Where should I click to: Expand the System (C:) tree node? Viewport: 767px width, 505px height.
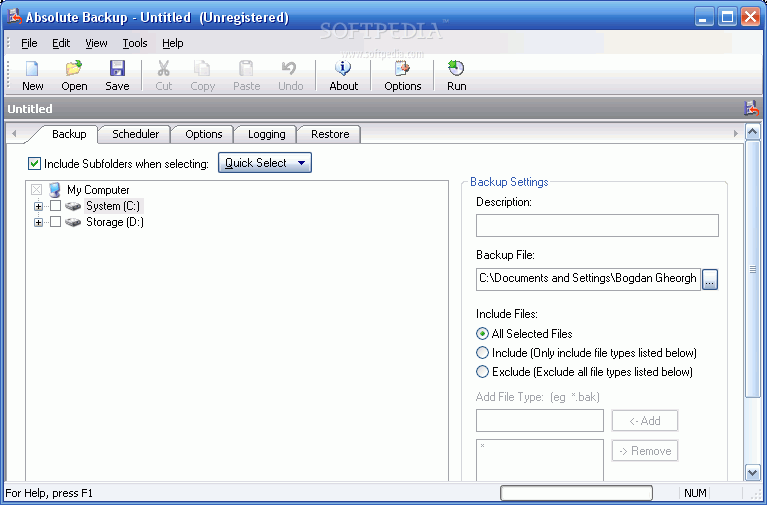38,207
